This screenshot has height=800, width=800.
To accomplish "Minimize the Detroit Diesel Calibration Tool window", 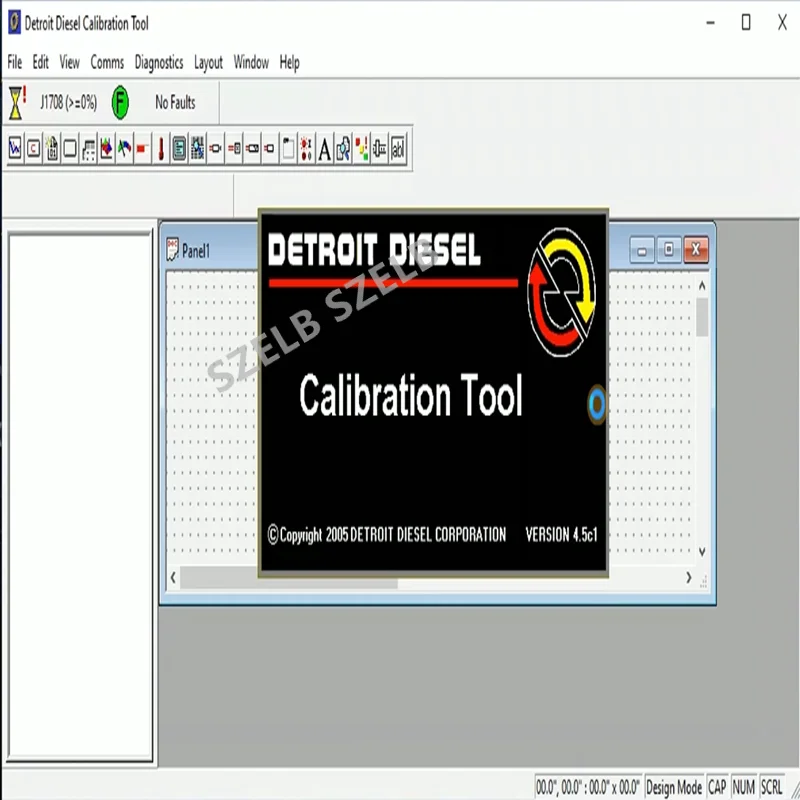I will tap(710, 22).
